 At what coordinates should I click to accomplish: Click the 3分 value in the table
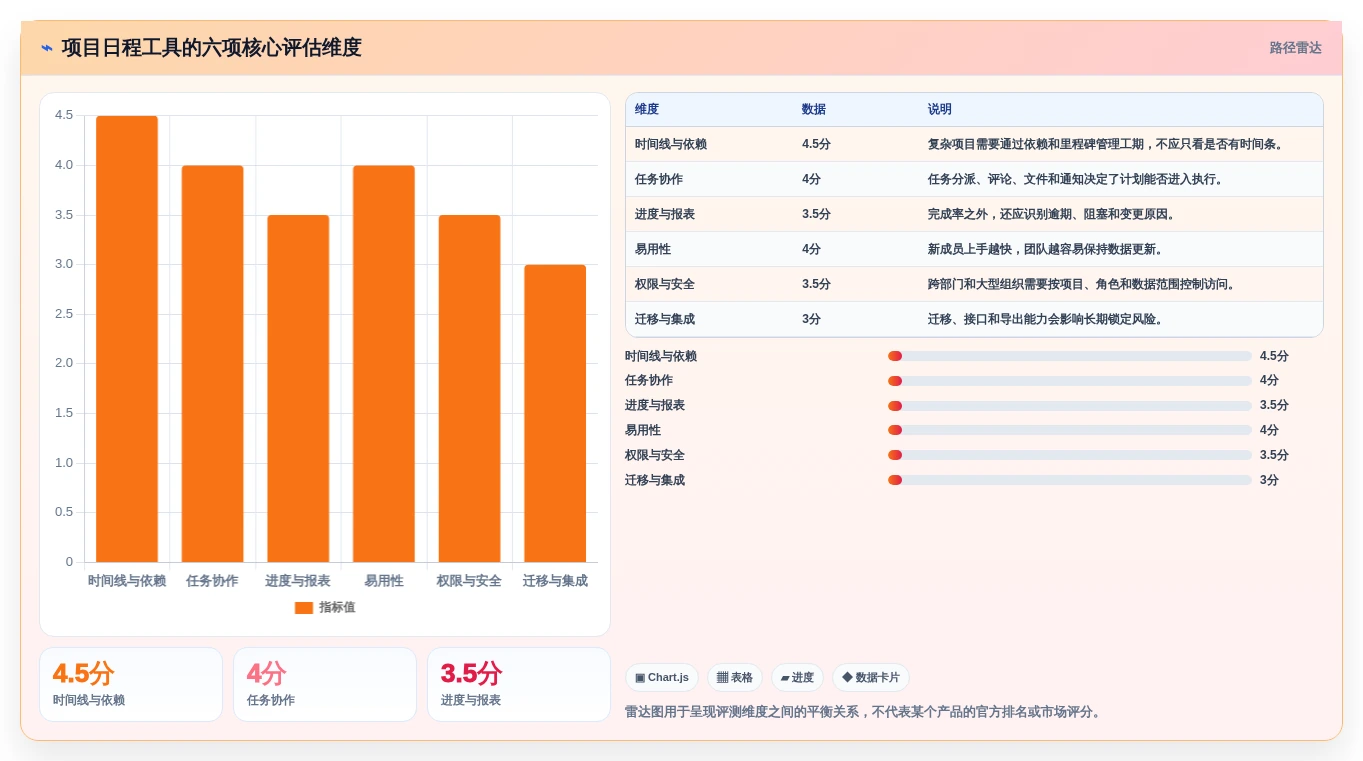811,319
